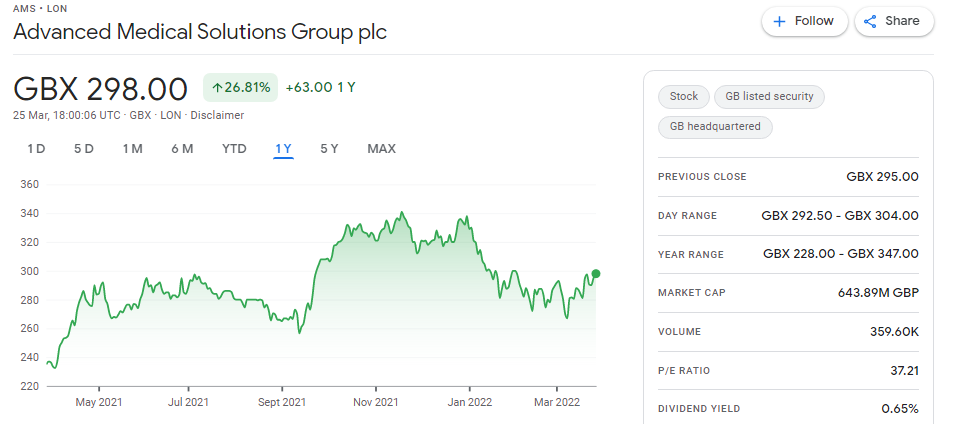Screen dimensions: 954x424
Task: Open the Share button
Action: point(894,21)
